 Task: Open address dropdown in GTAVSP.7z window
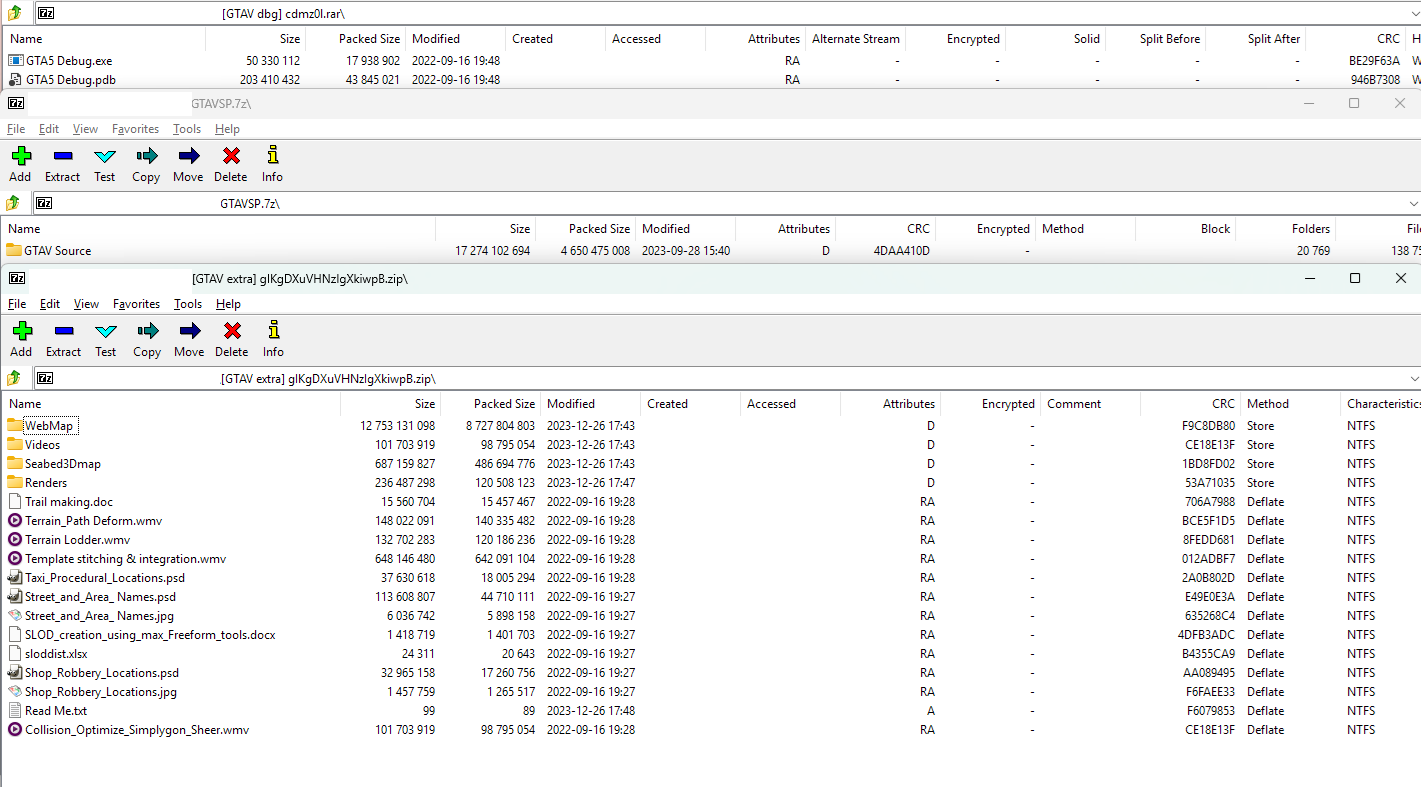1413,203
